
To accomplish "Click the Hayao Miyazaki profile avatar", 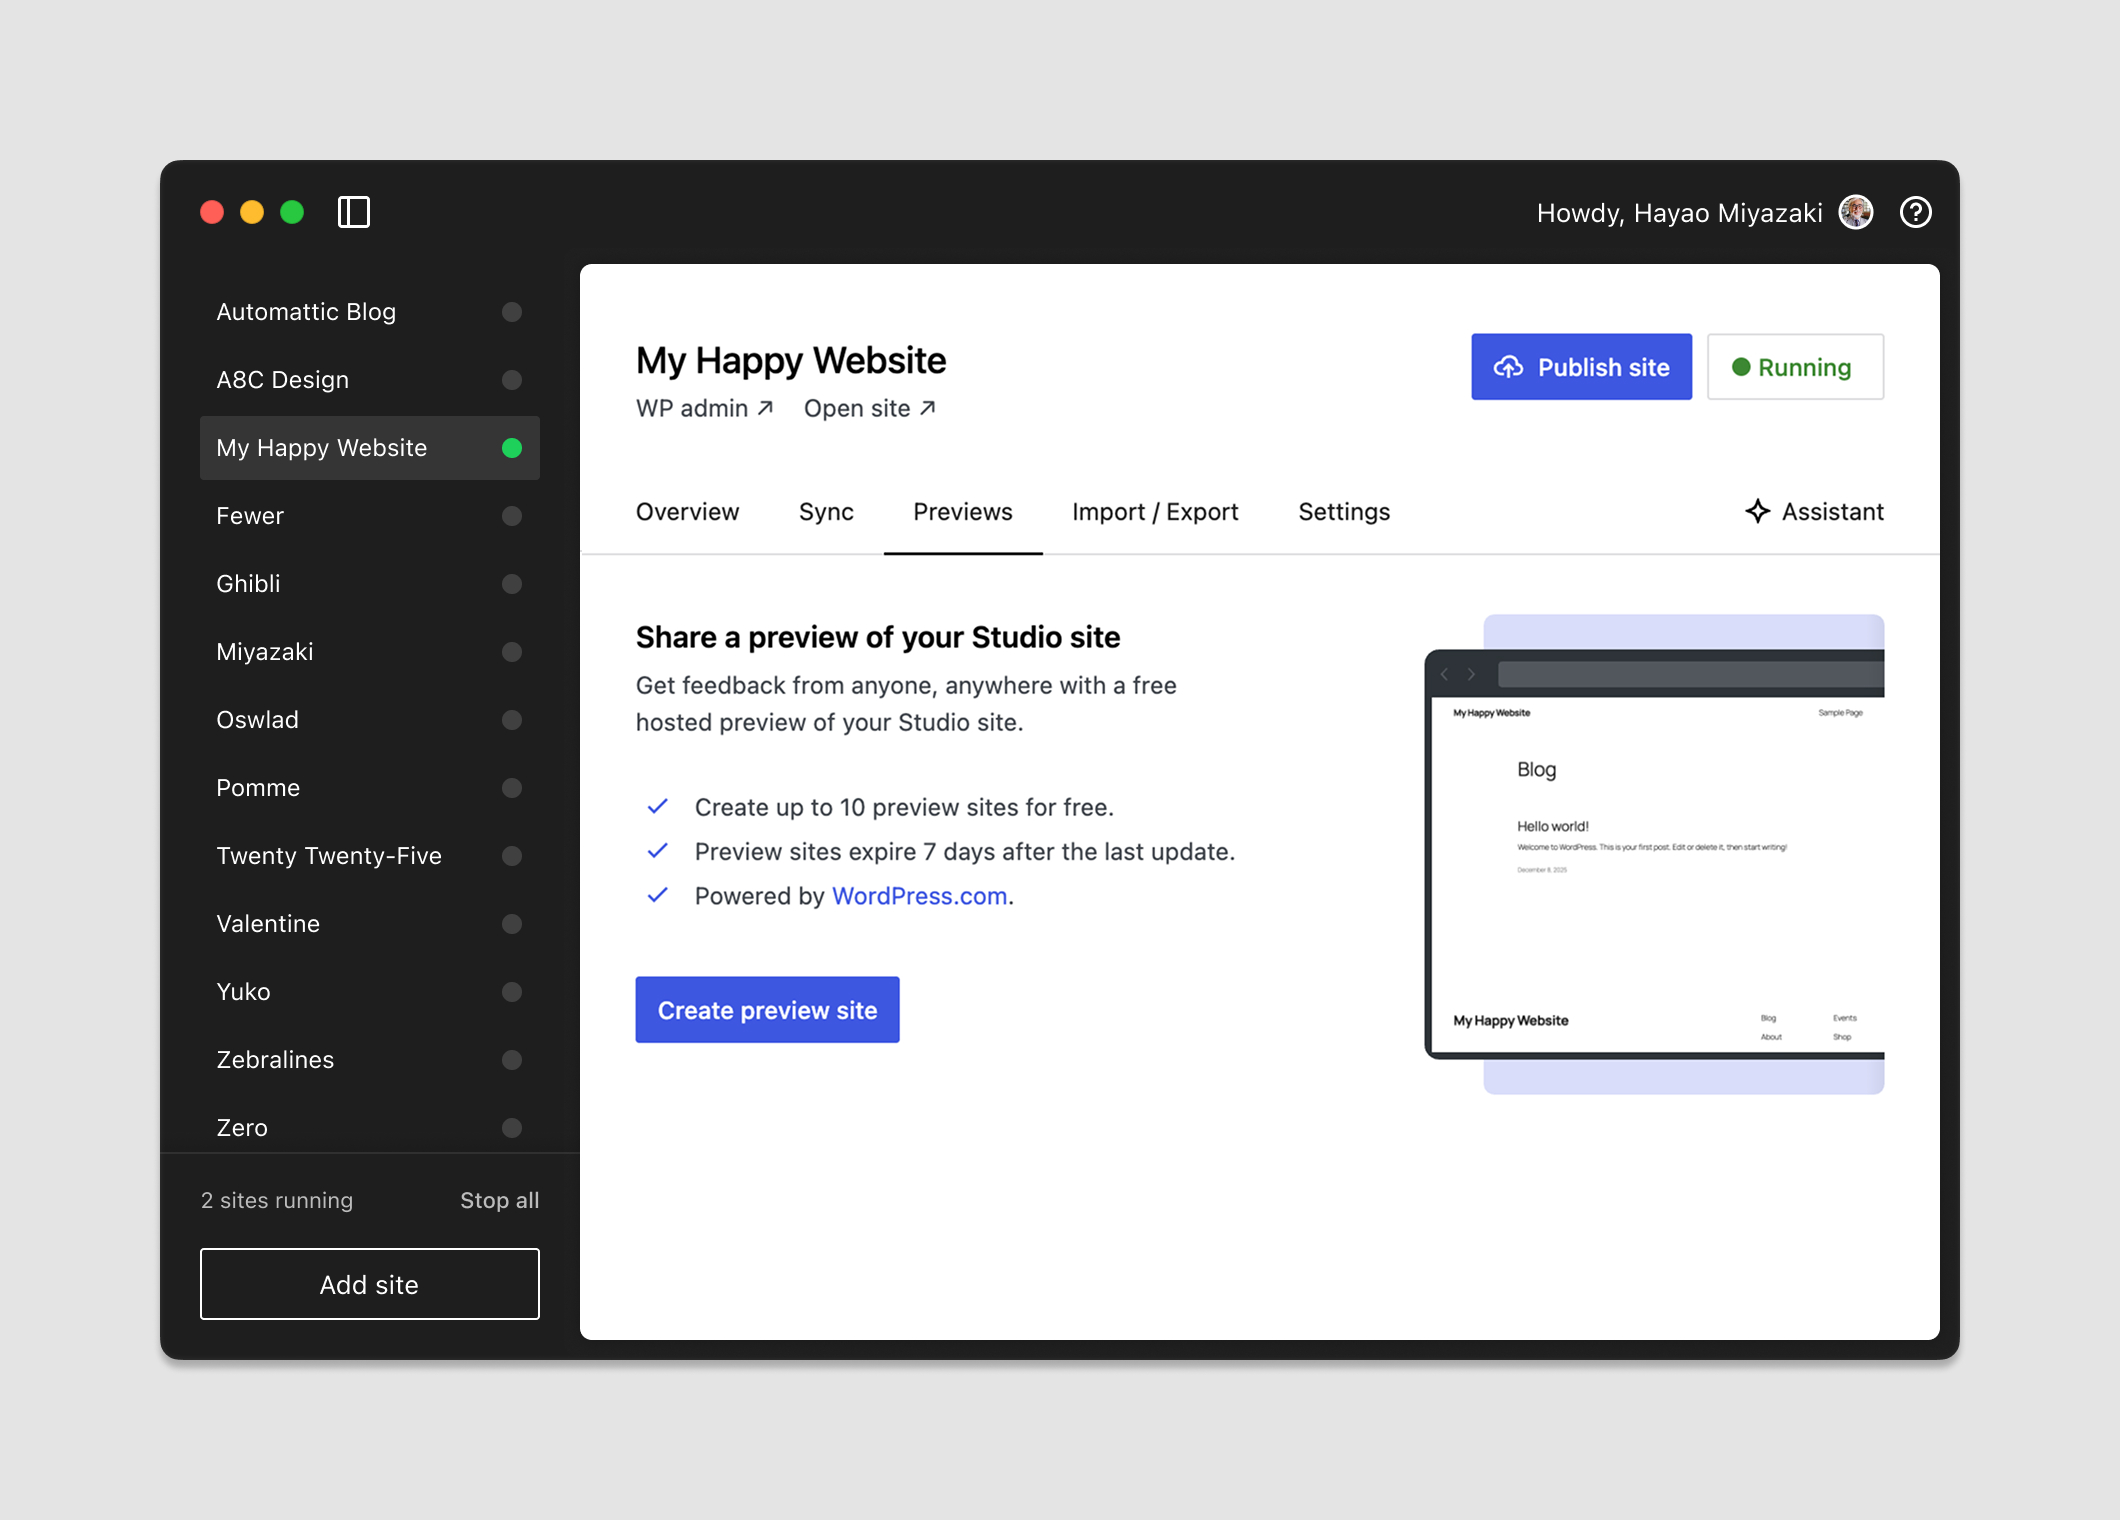I will (x=1856, y=212).
